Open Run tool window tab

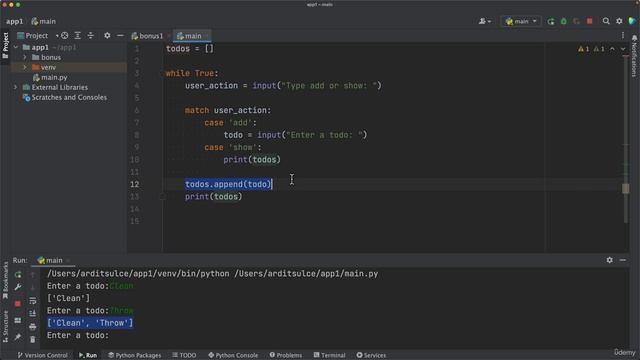point(88,355)
